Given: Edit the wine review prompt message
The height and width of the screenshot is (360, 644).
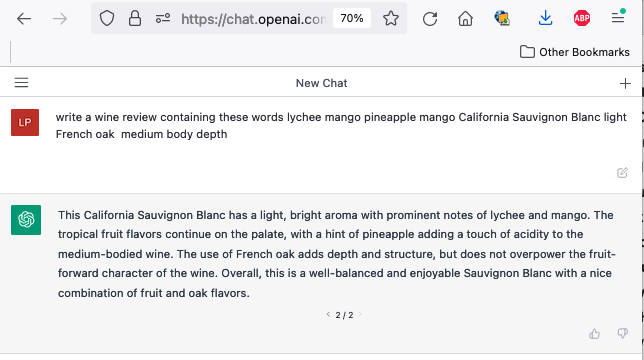Looking at the screenshot, I should [x=622, y=173].
